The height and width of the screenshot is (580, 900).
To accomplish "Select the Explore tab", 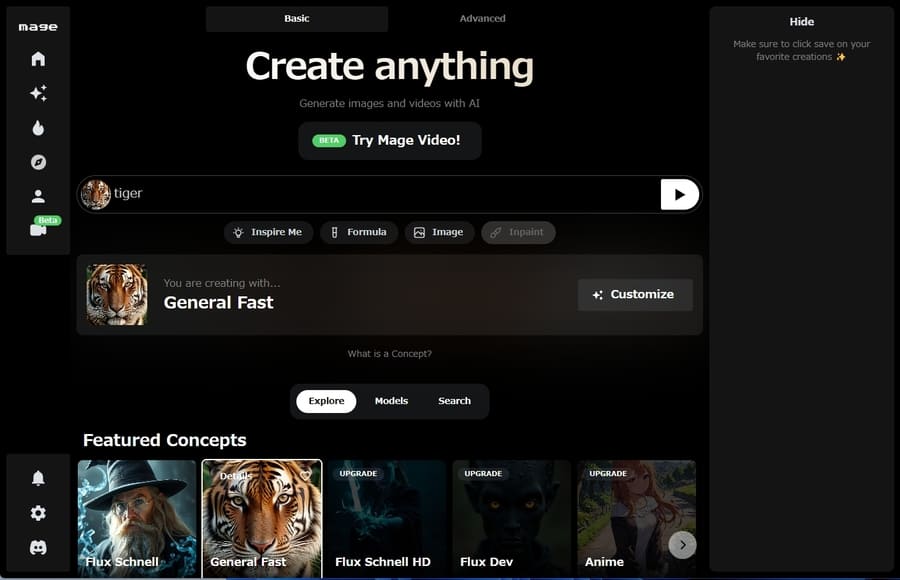I will (326, 401).
